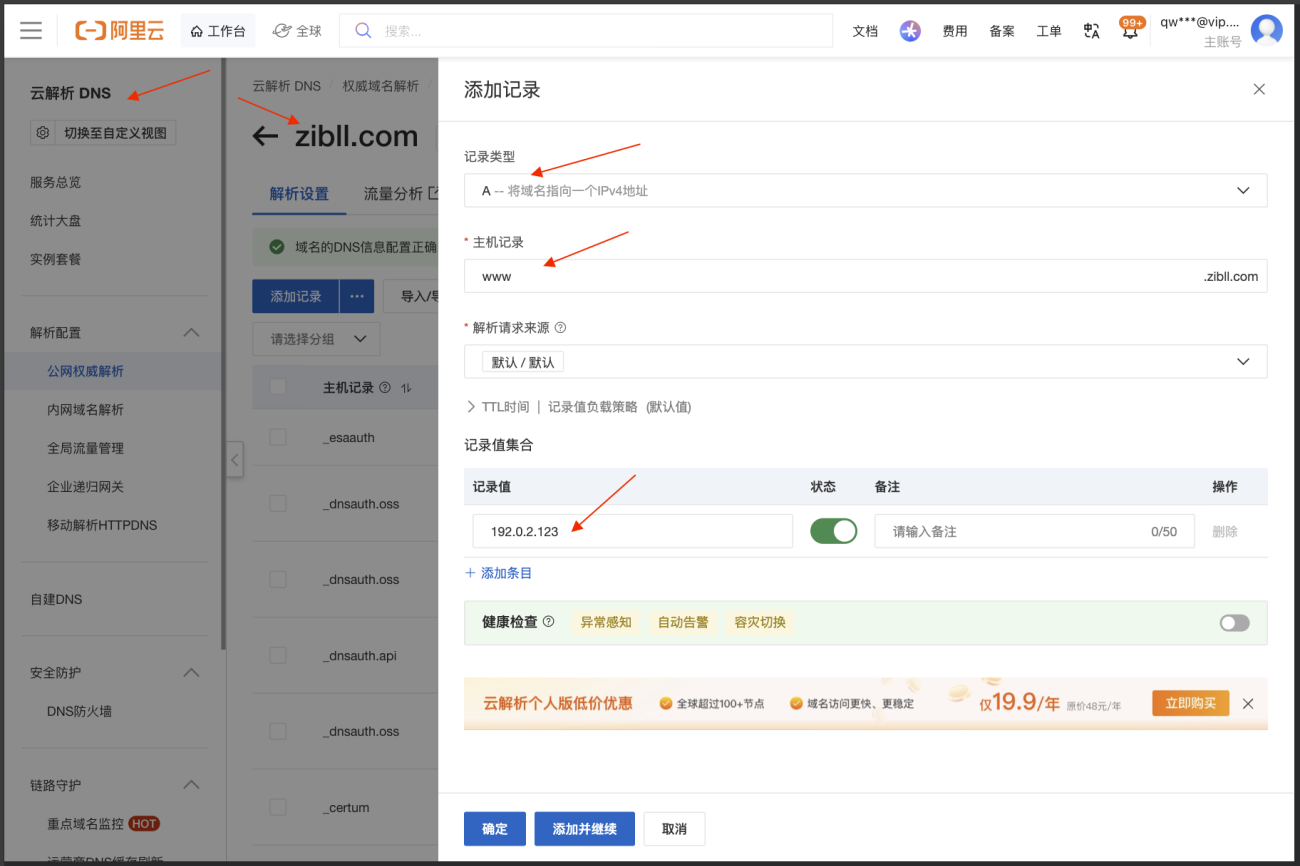Enable the 健康检查 switch

pyautogui.click(x=1234, y=623)
